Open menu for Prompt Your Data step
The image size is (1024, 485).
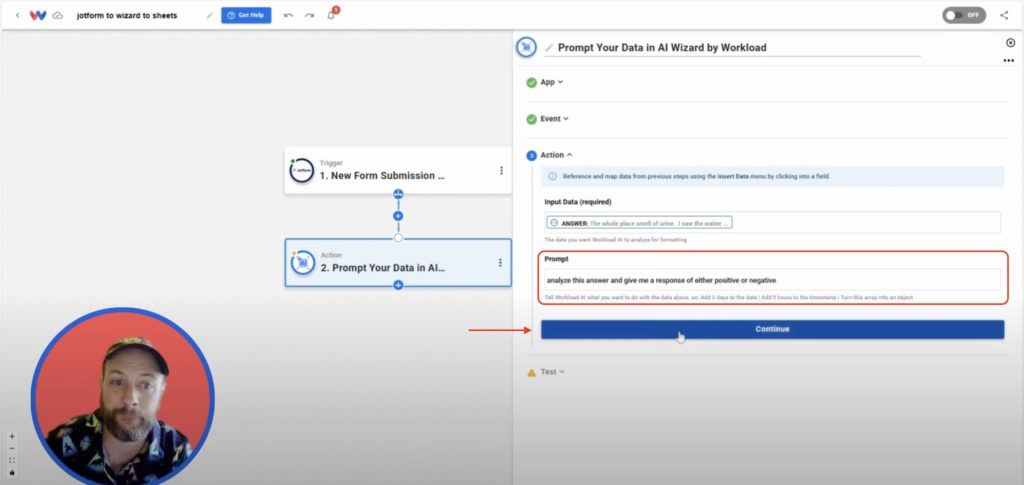point(500,262)
